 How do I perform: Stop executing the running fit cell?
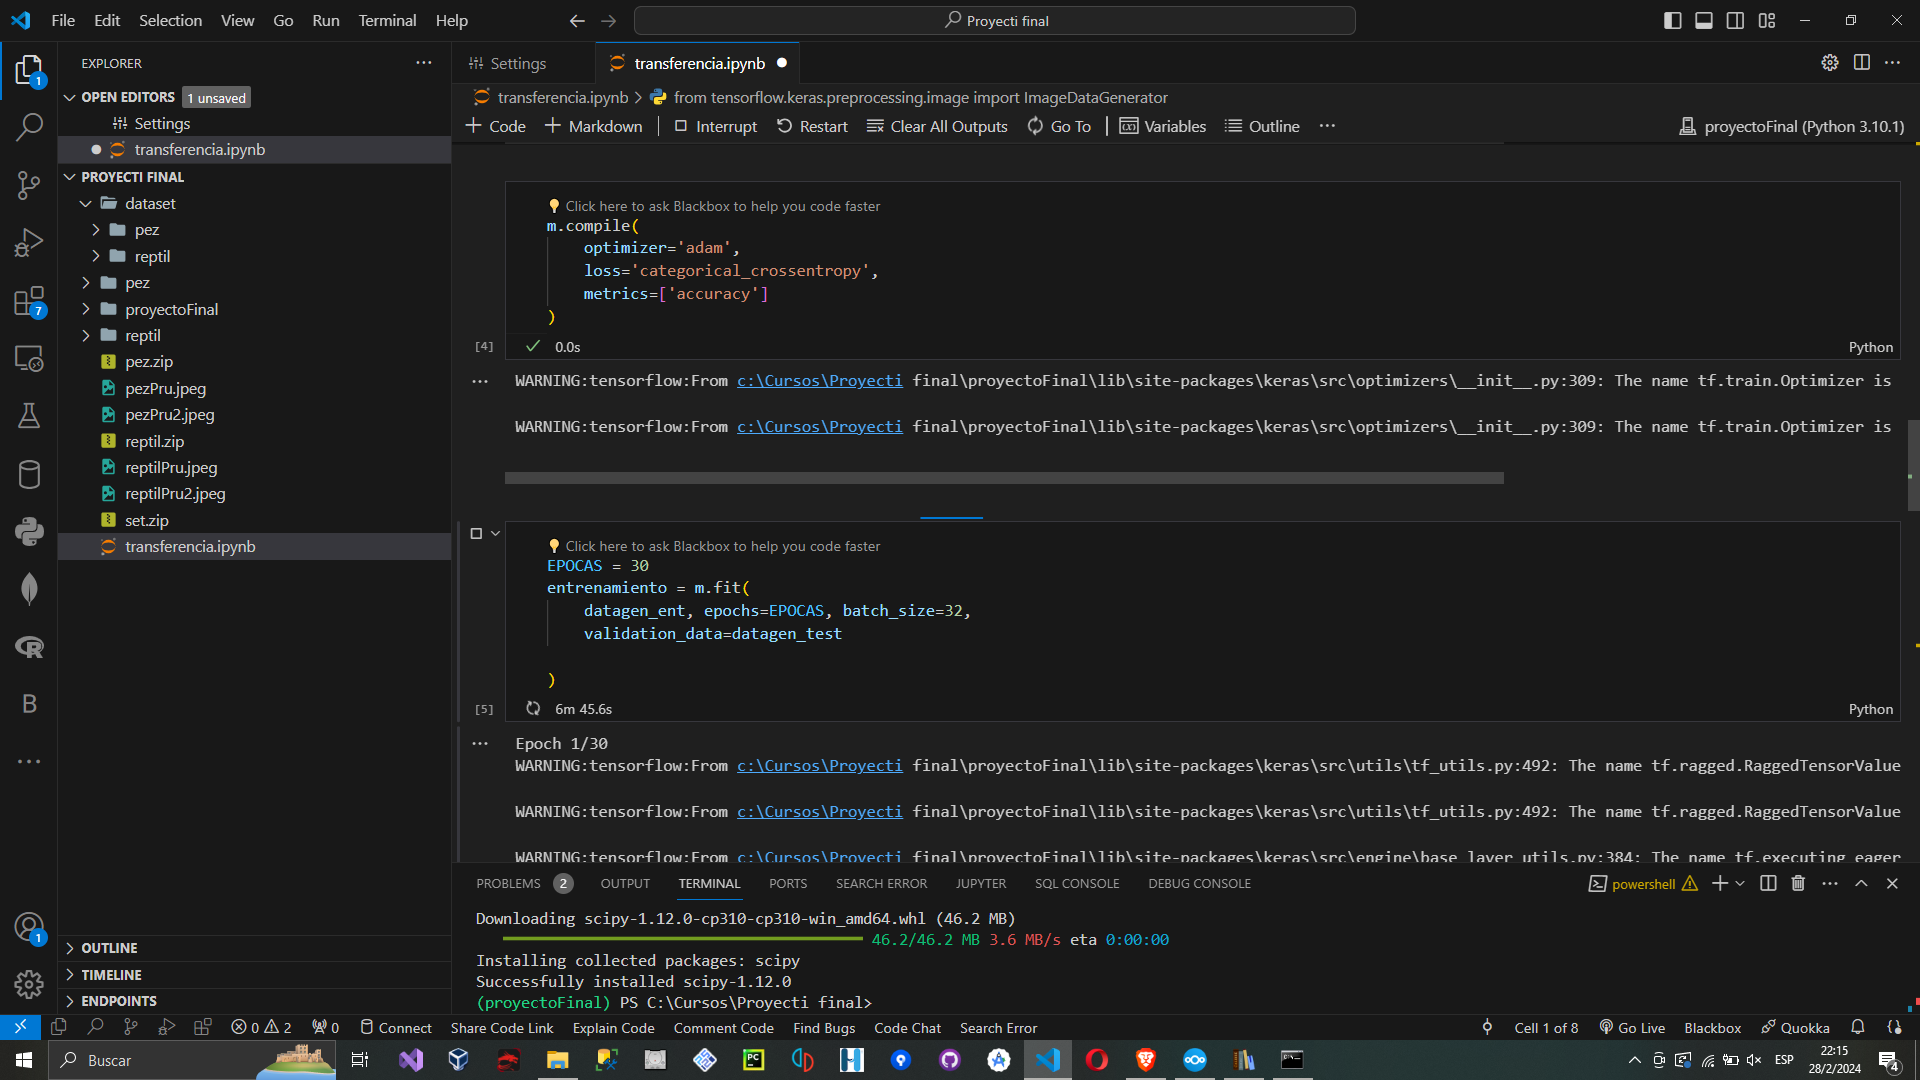476,534
